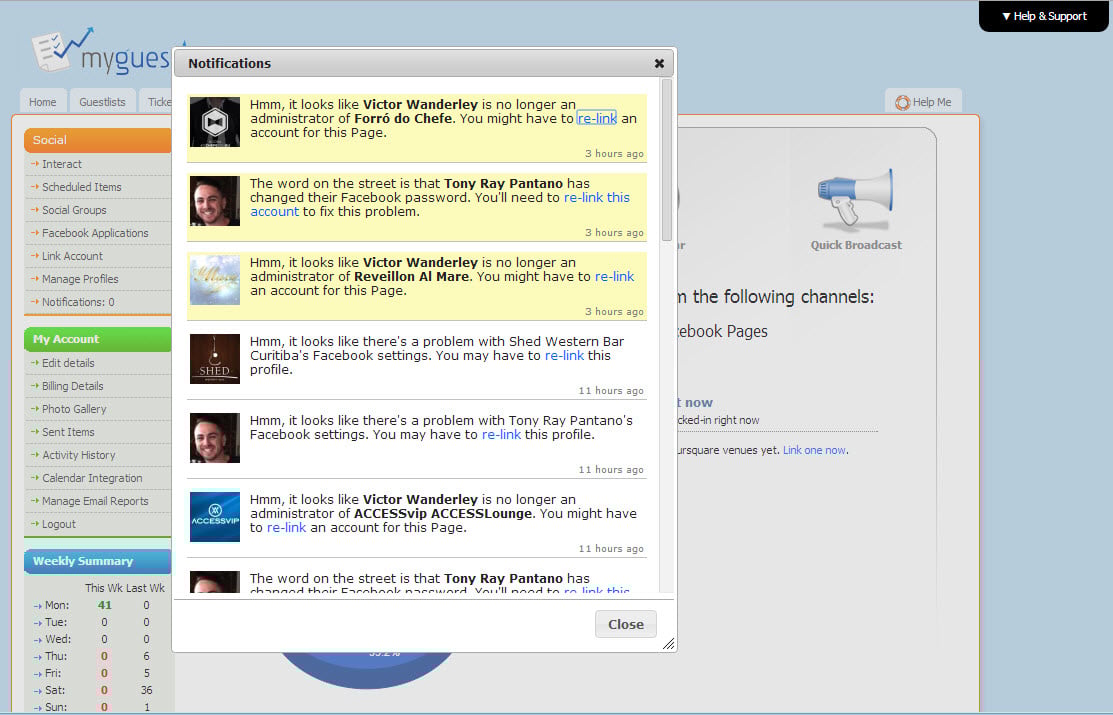
Task: Click the dialog resize grip handle
Action: (x=668, y=644)
